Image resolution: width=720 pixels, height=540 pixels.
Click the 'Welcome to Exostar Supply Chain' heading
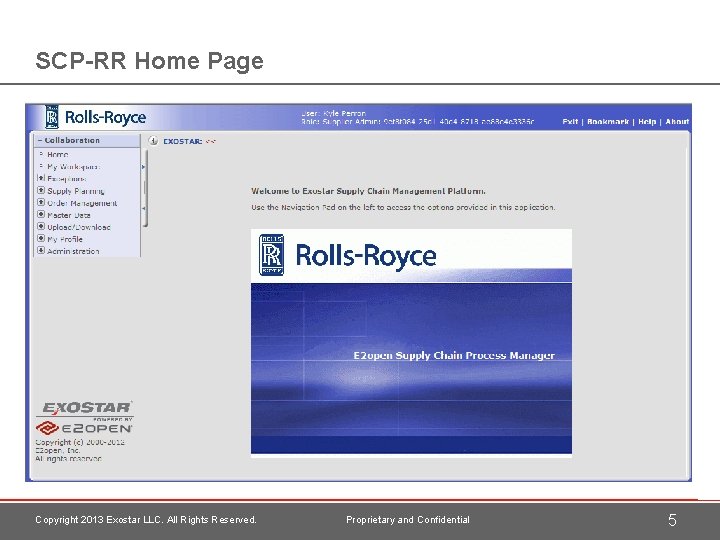(x=368, y=191)
